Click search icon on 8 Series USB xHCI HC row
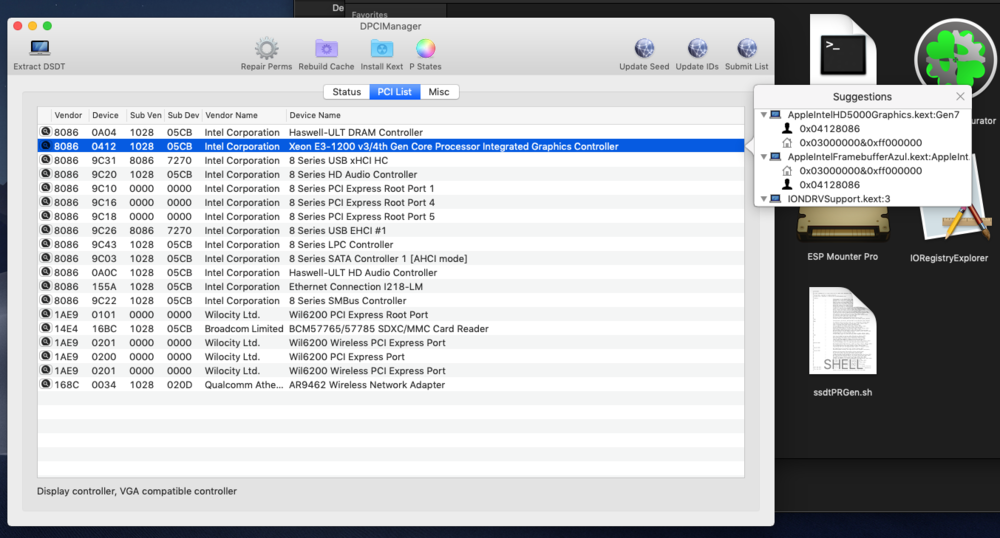Screen dimensions: 1000x538 45,160
